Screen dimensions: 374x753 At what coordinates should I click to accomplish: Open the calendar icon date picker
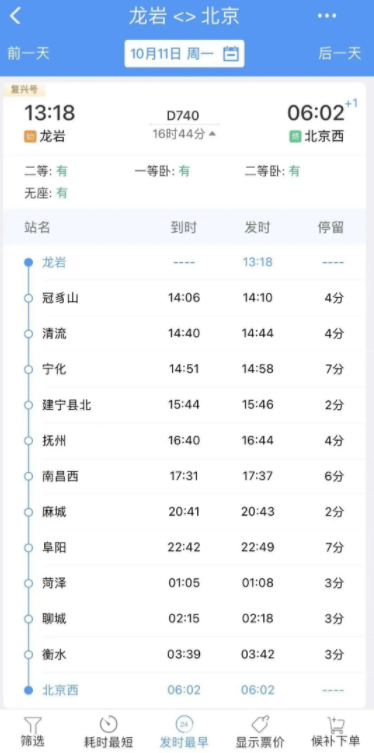click(231, 53)
